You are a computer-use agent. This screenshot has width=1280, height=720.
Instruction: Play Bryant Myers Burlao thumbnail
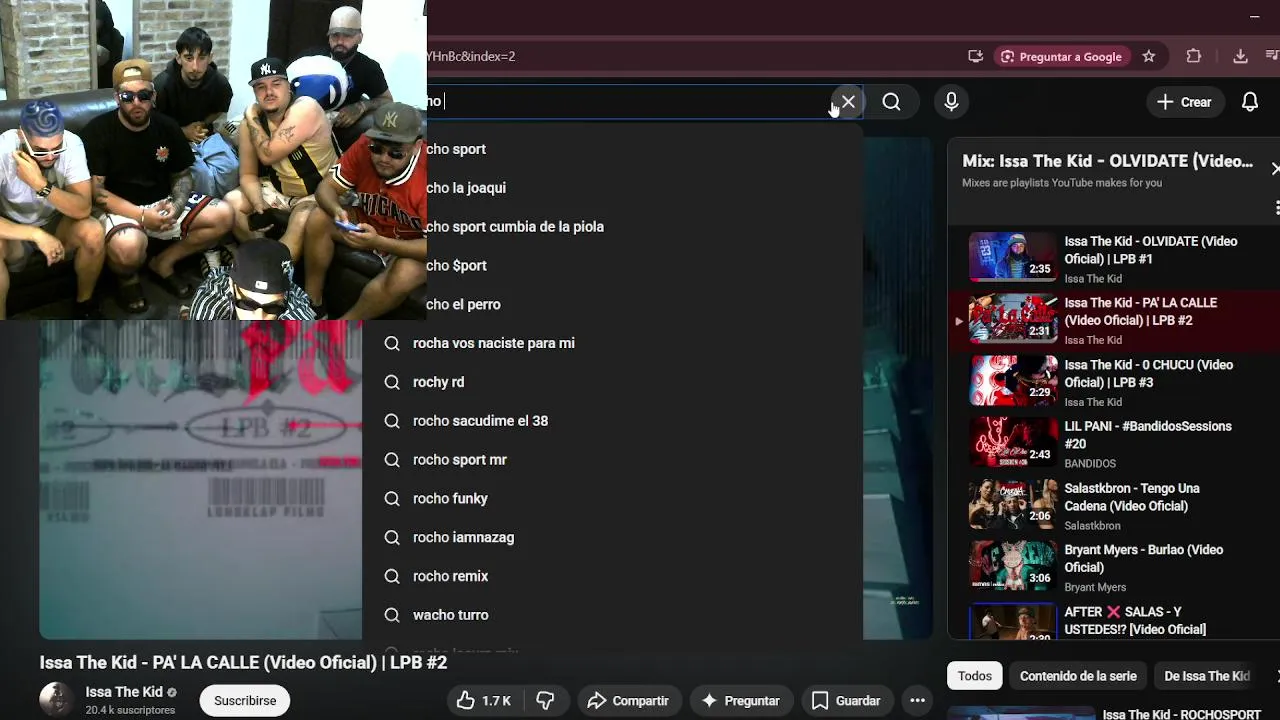coord(1013,565)
